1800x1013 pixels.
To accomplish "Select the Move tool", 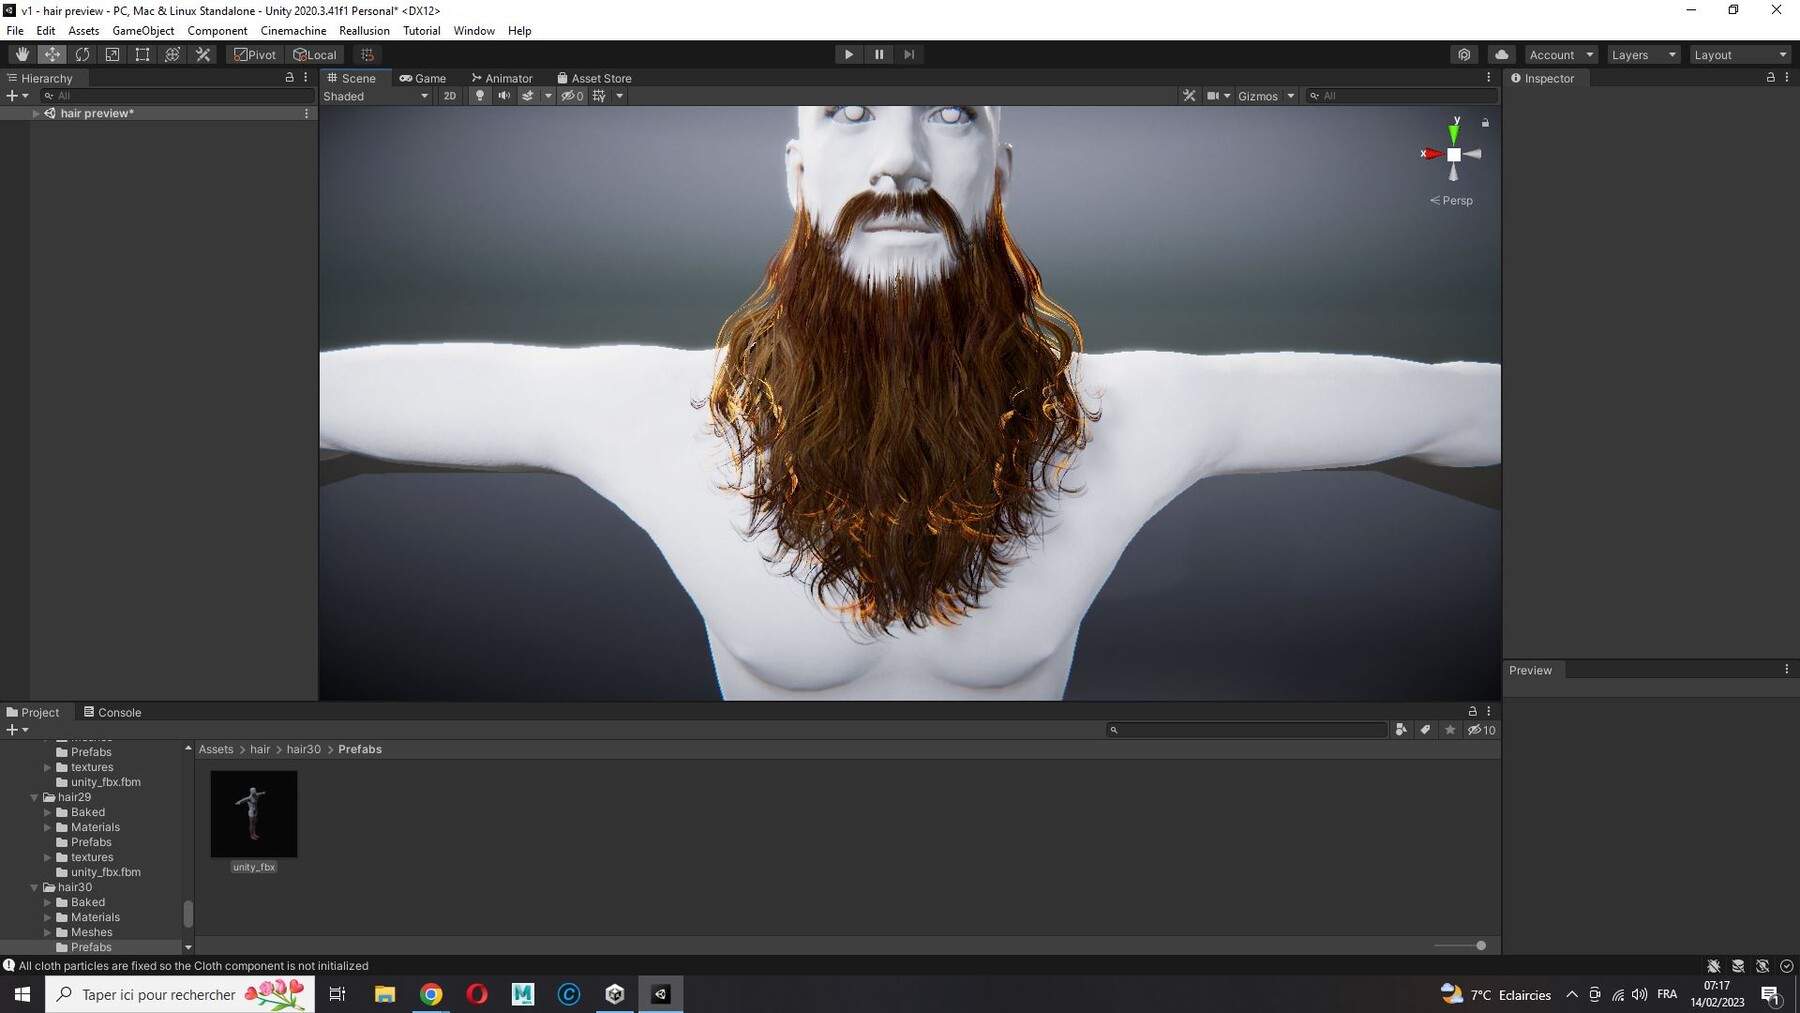I will (52, 55).
